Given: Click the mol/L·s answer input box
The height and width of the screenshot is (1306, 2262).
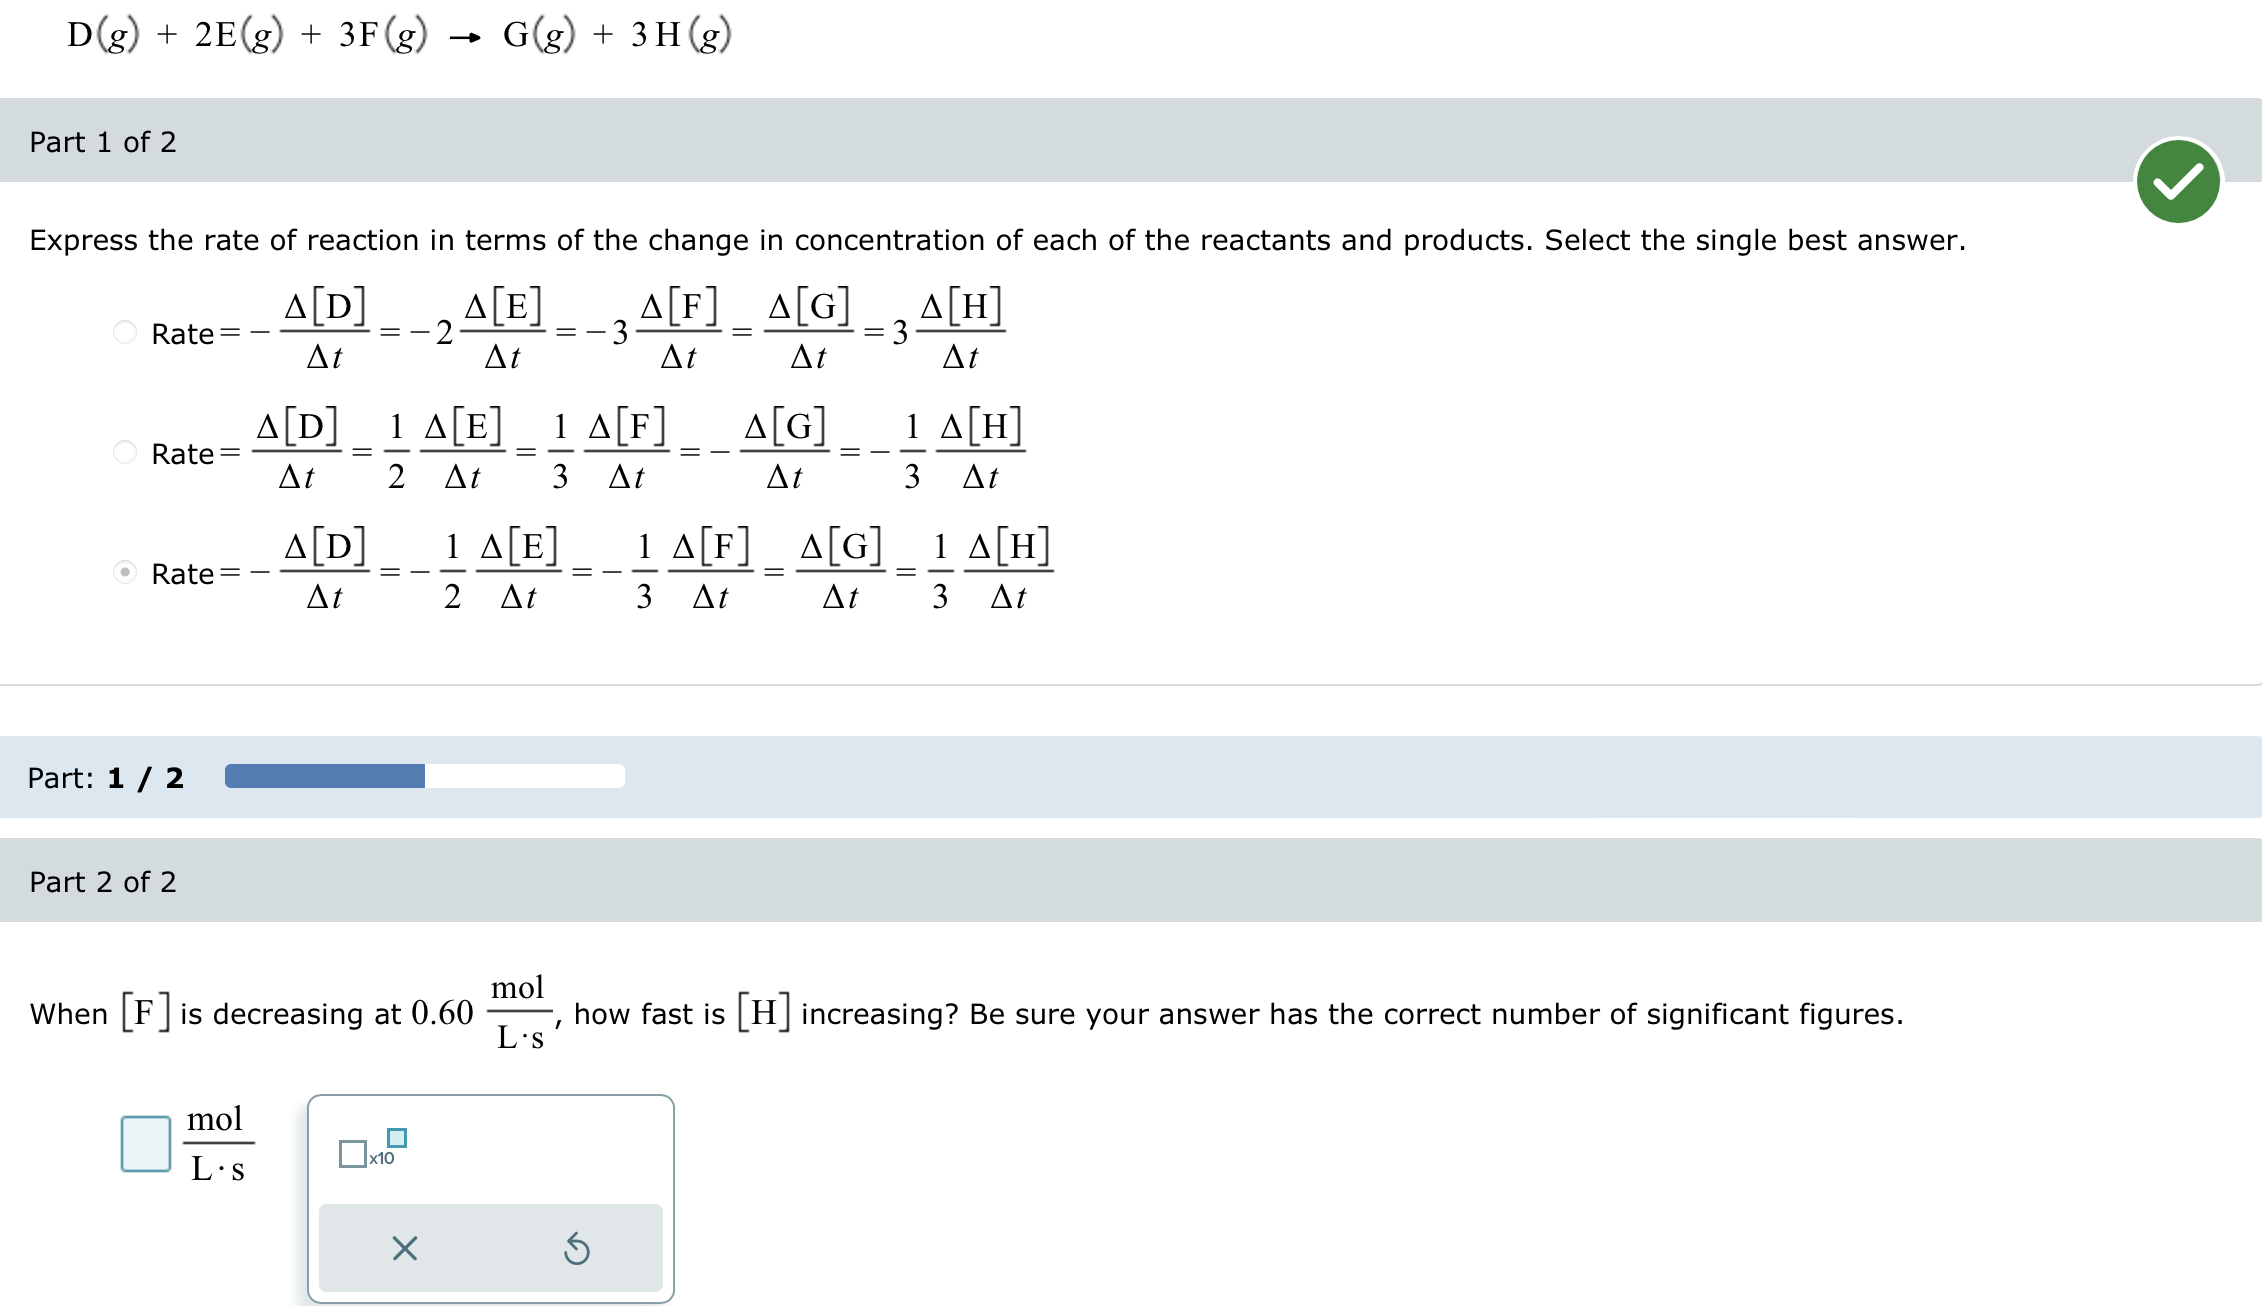Looking at the screenshot, I should coord(145,1143).
